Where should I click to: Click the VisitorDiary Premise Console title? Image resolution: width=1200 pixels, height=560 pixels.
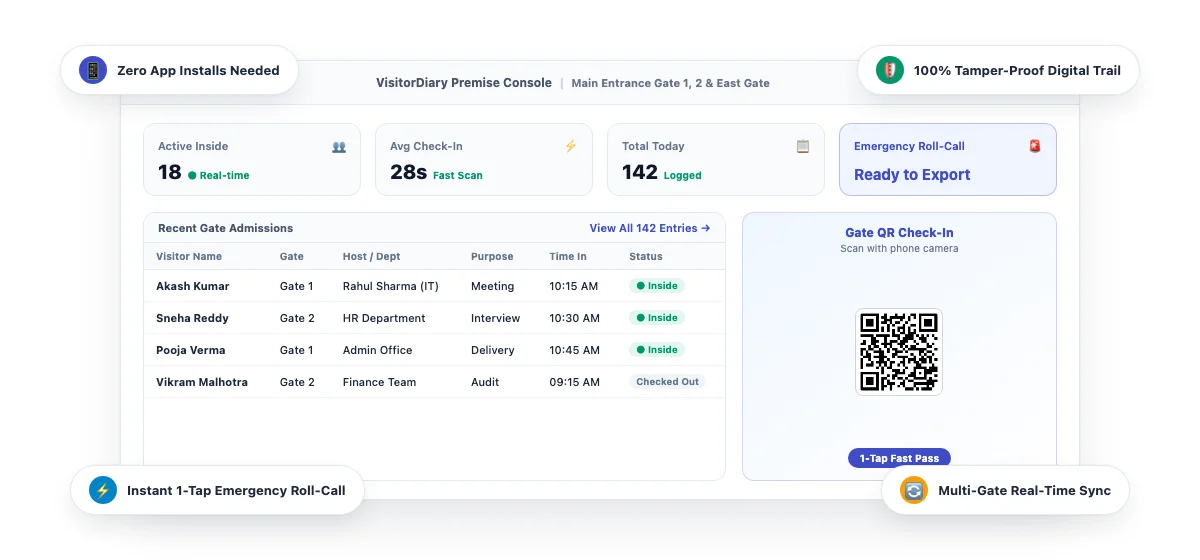[x=464, y=83]
